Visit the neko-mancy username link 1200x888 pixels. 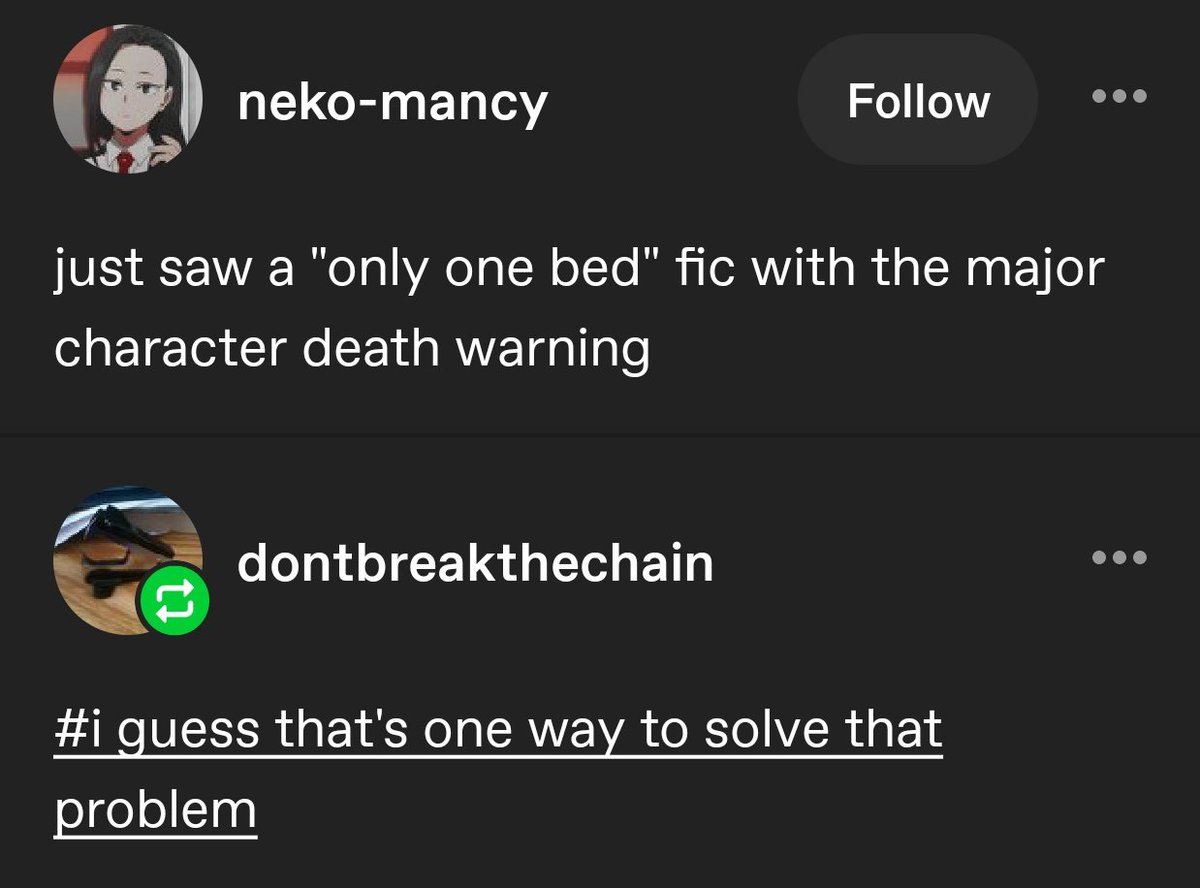point(392,103)
